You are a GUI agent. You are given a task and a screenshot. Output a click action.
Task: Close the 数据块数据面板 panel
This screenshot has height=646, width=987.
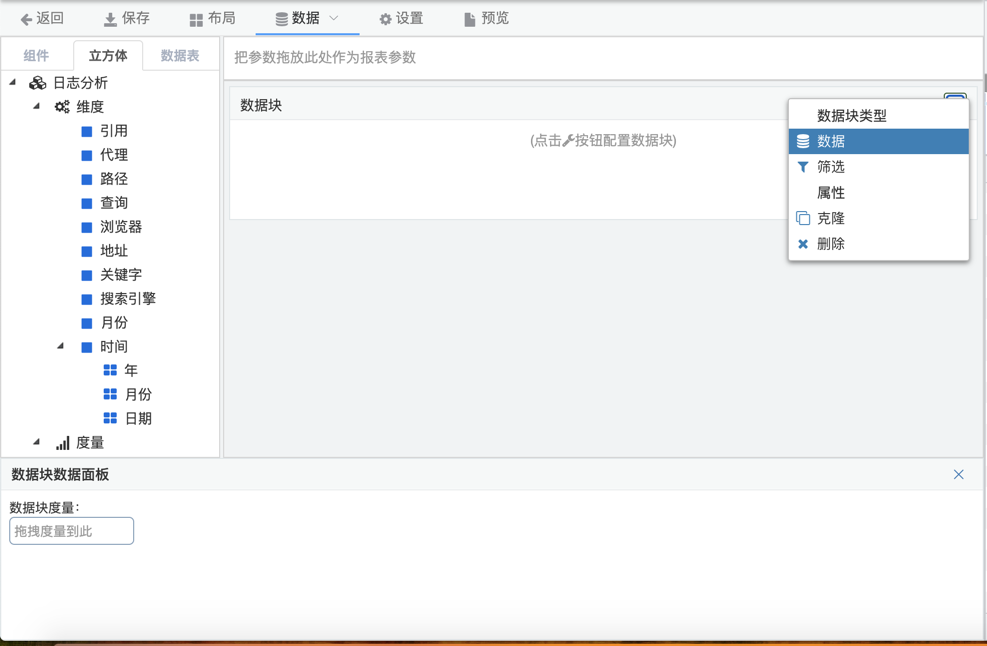958,475
